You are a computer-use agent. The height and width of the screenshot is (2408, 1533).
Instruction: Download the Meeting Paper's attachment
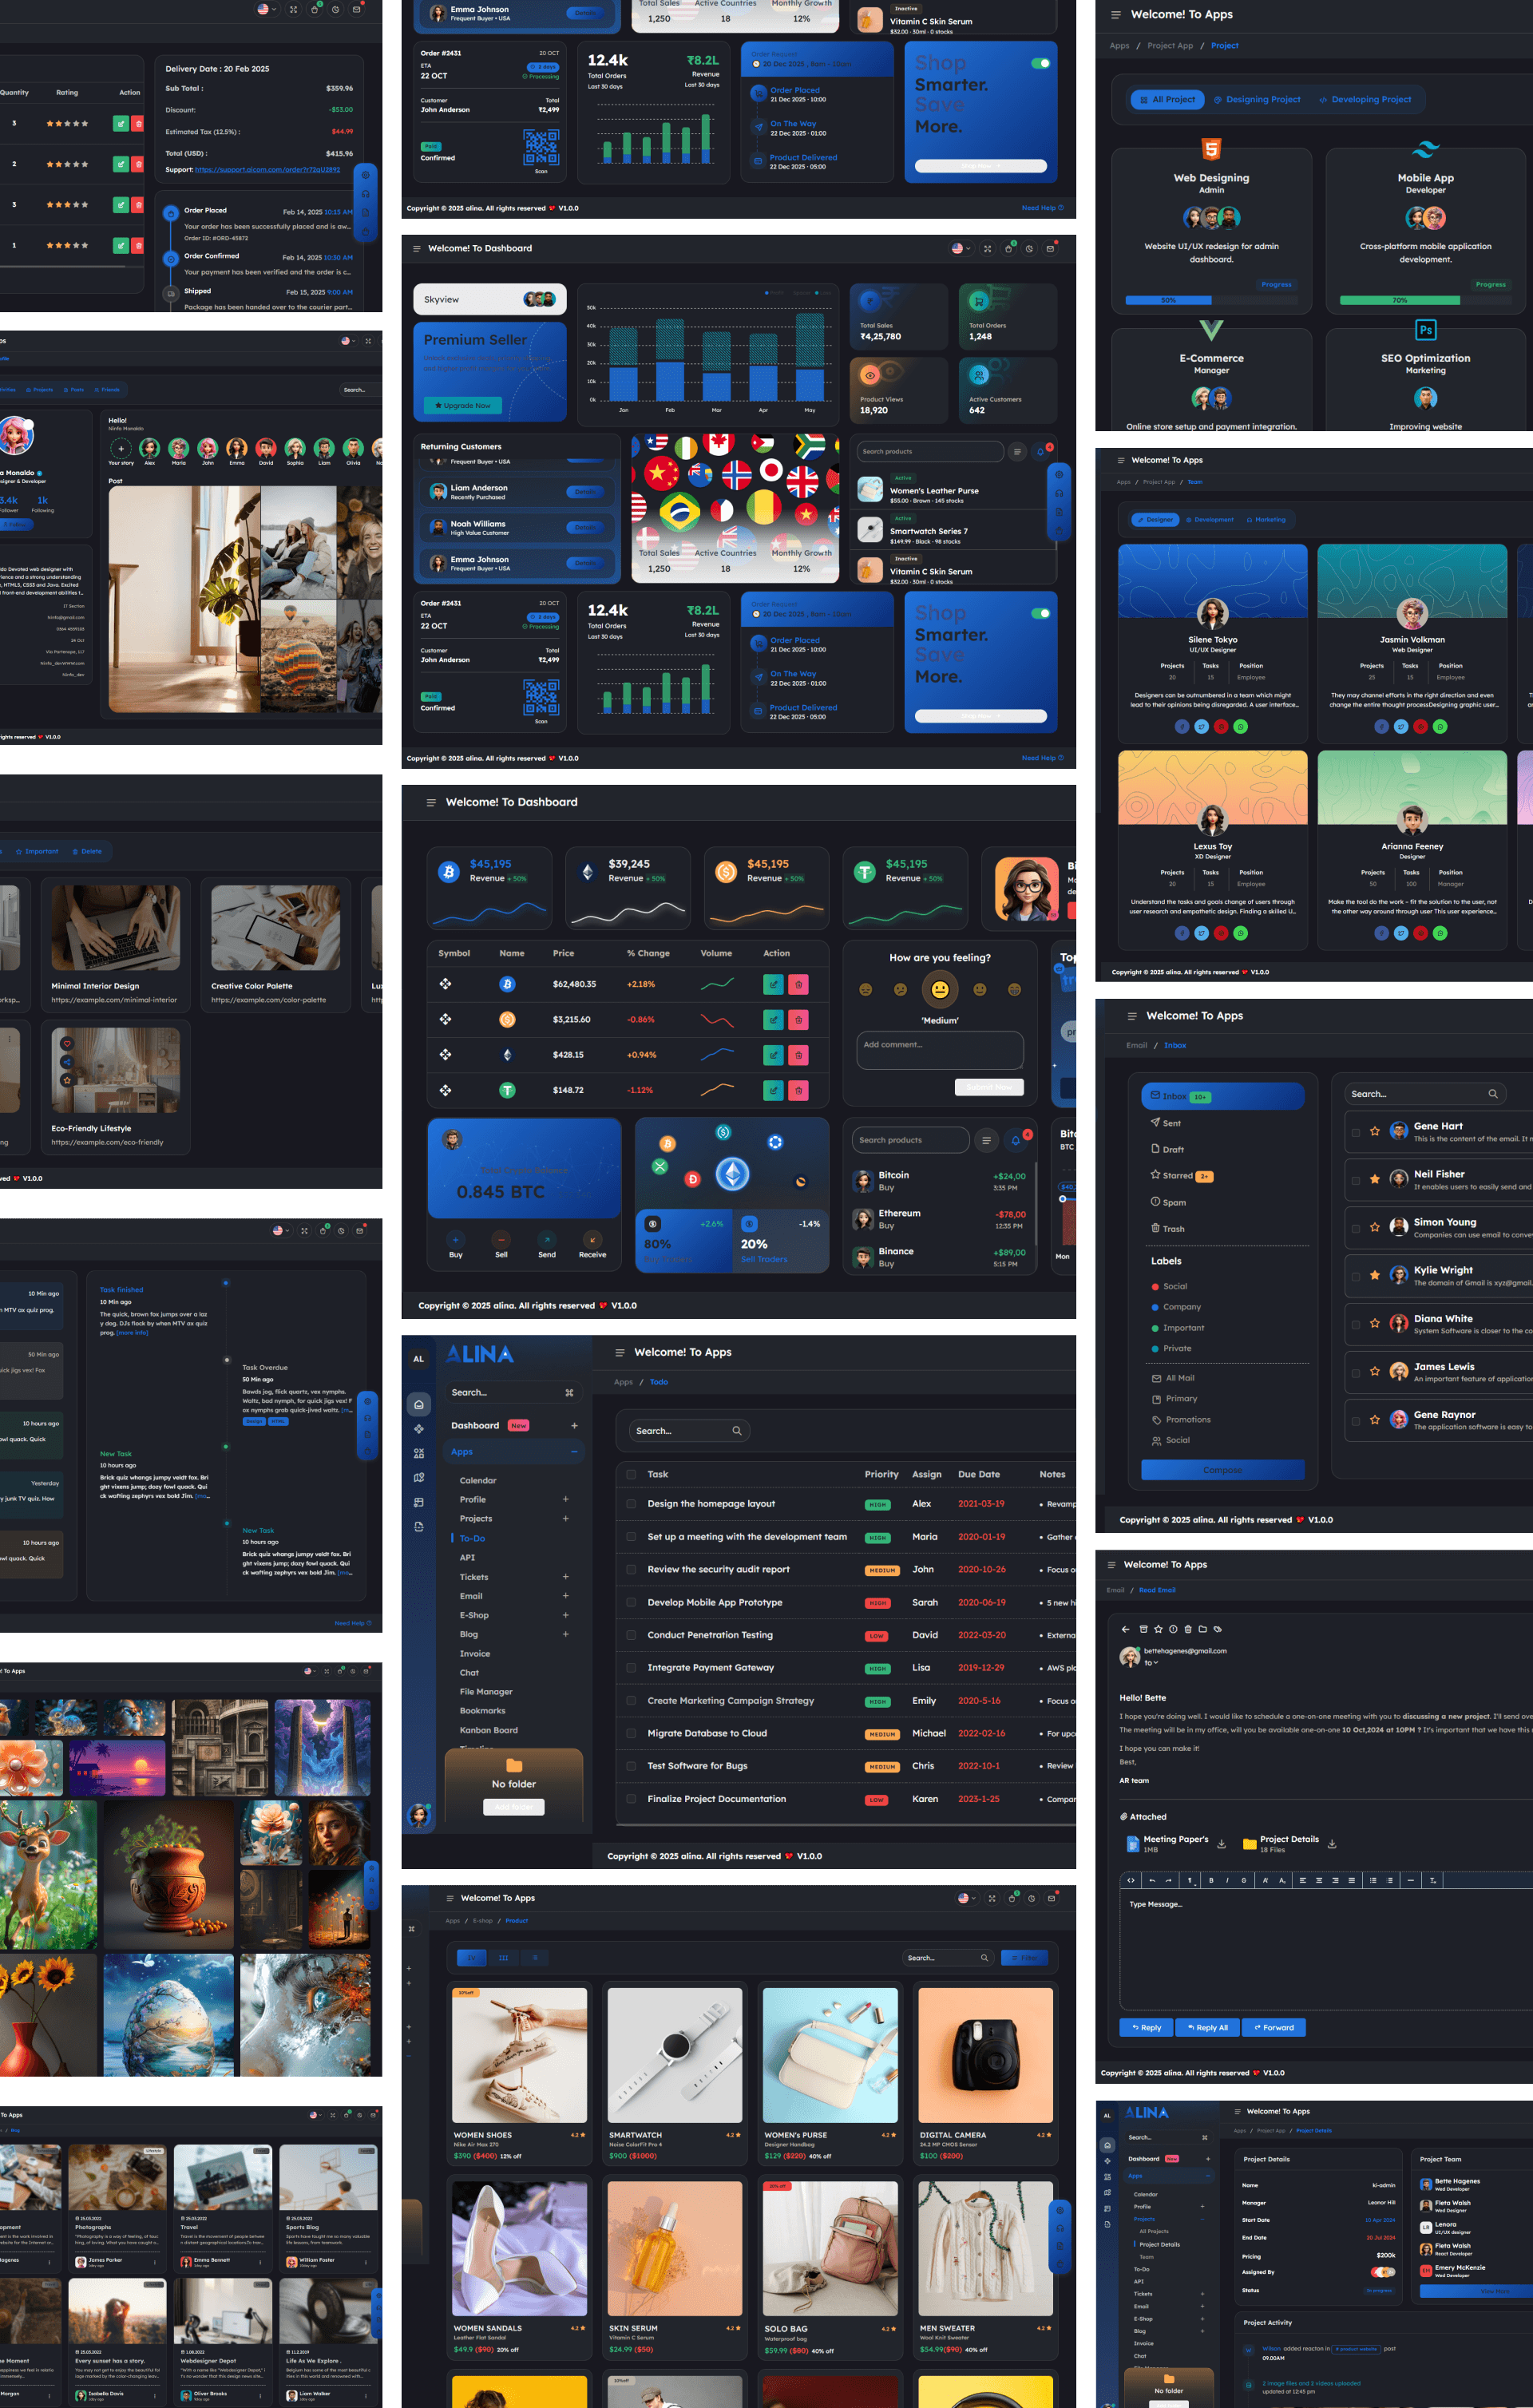click(1221, 1844)
